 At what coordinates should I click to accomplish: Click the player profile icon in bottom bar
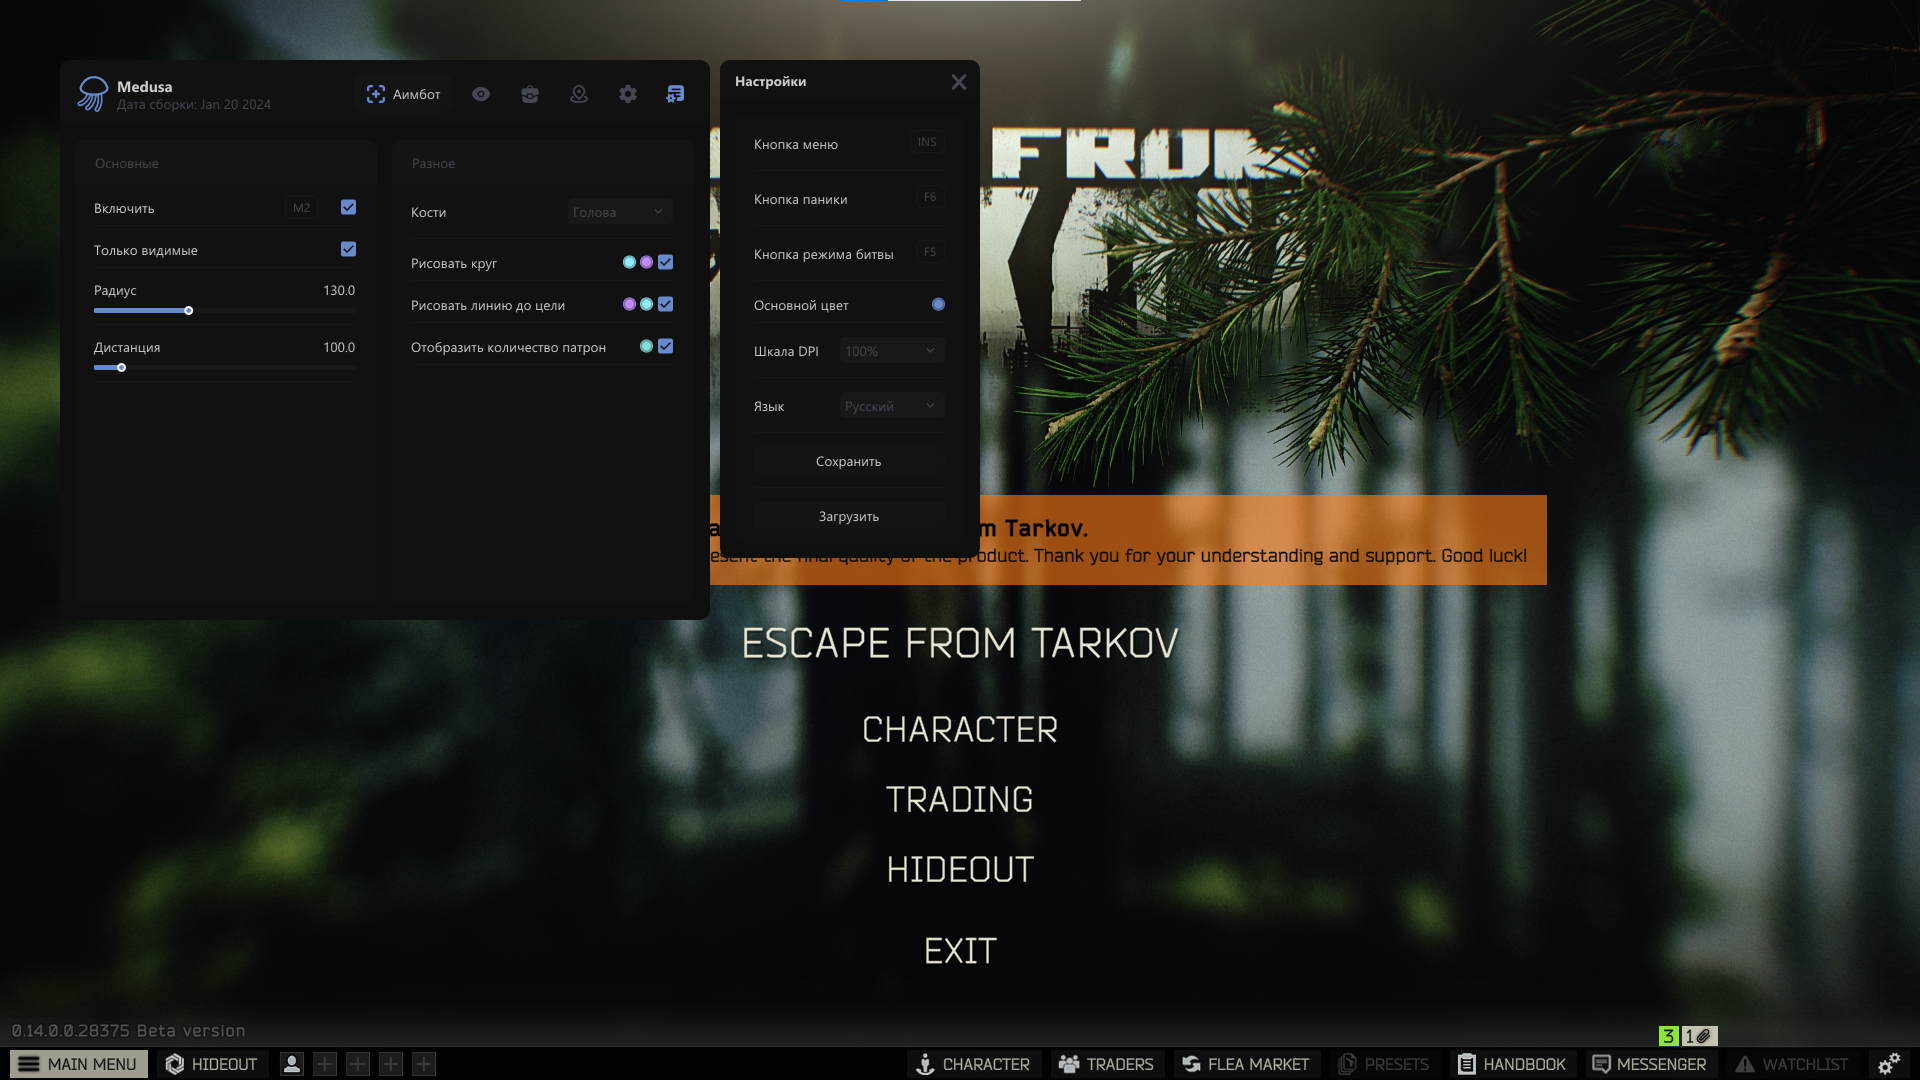292,1064
